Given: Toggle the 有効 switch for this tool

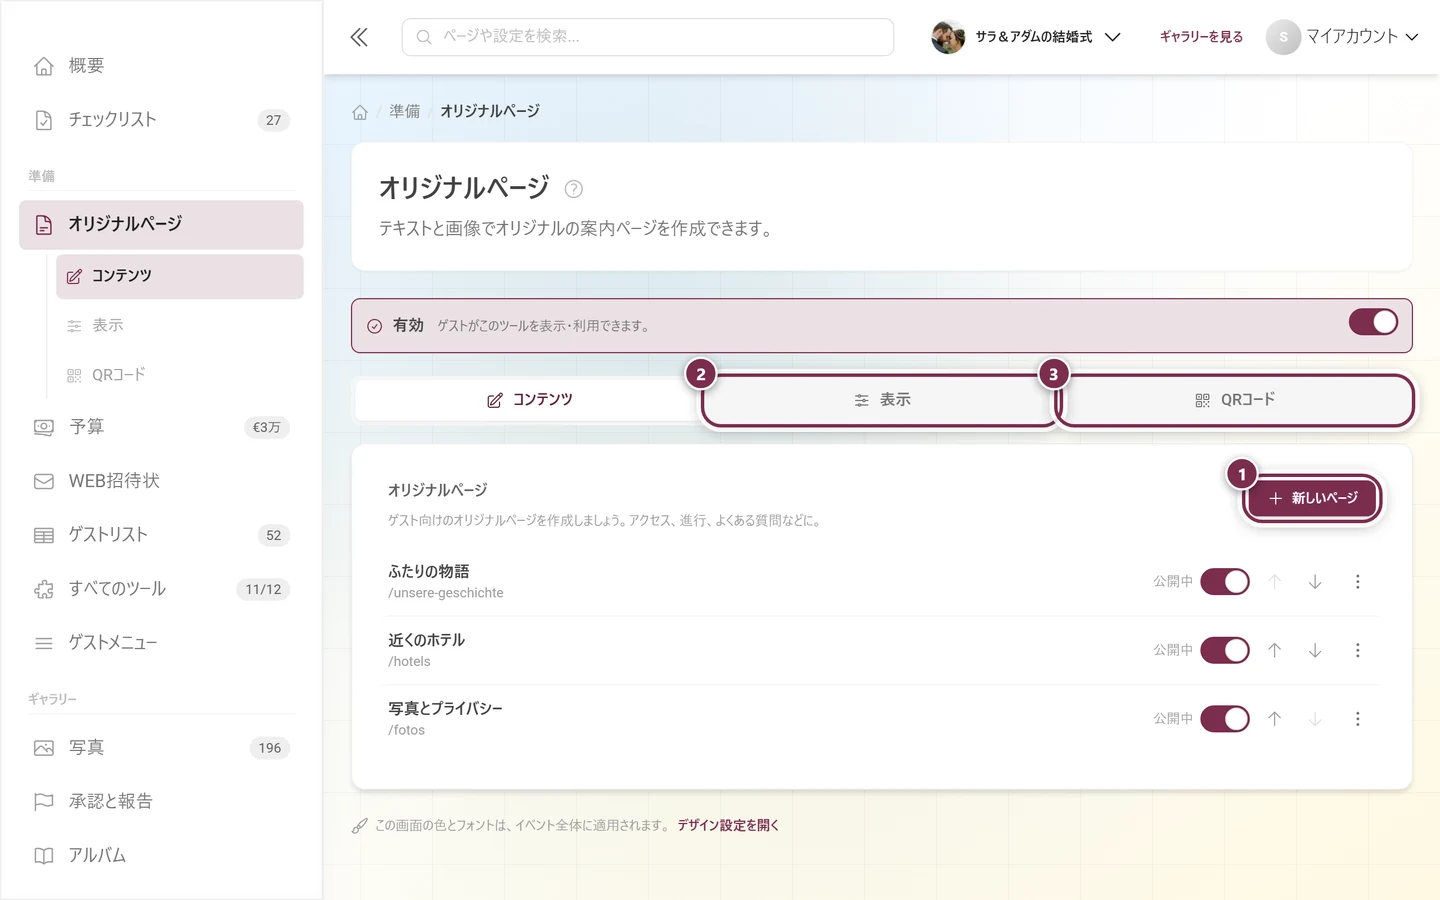Looking at the screenshot, I should tap(1373, 322).
